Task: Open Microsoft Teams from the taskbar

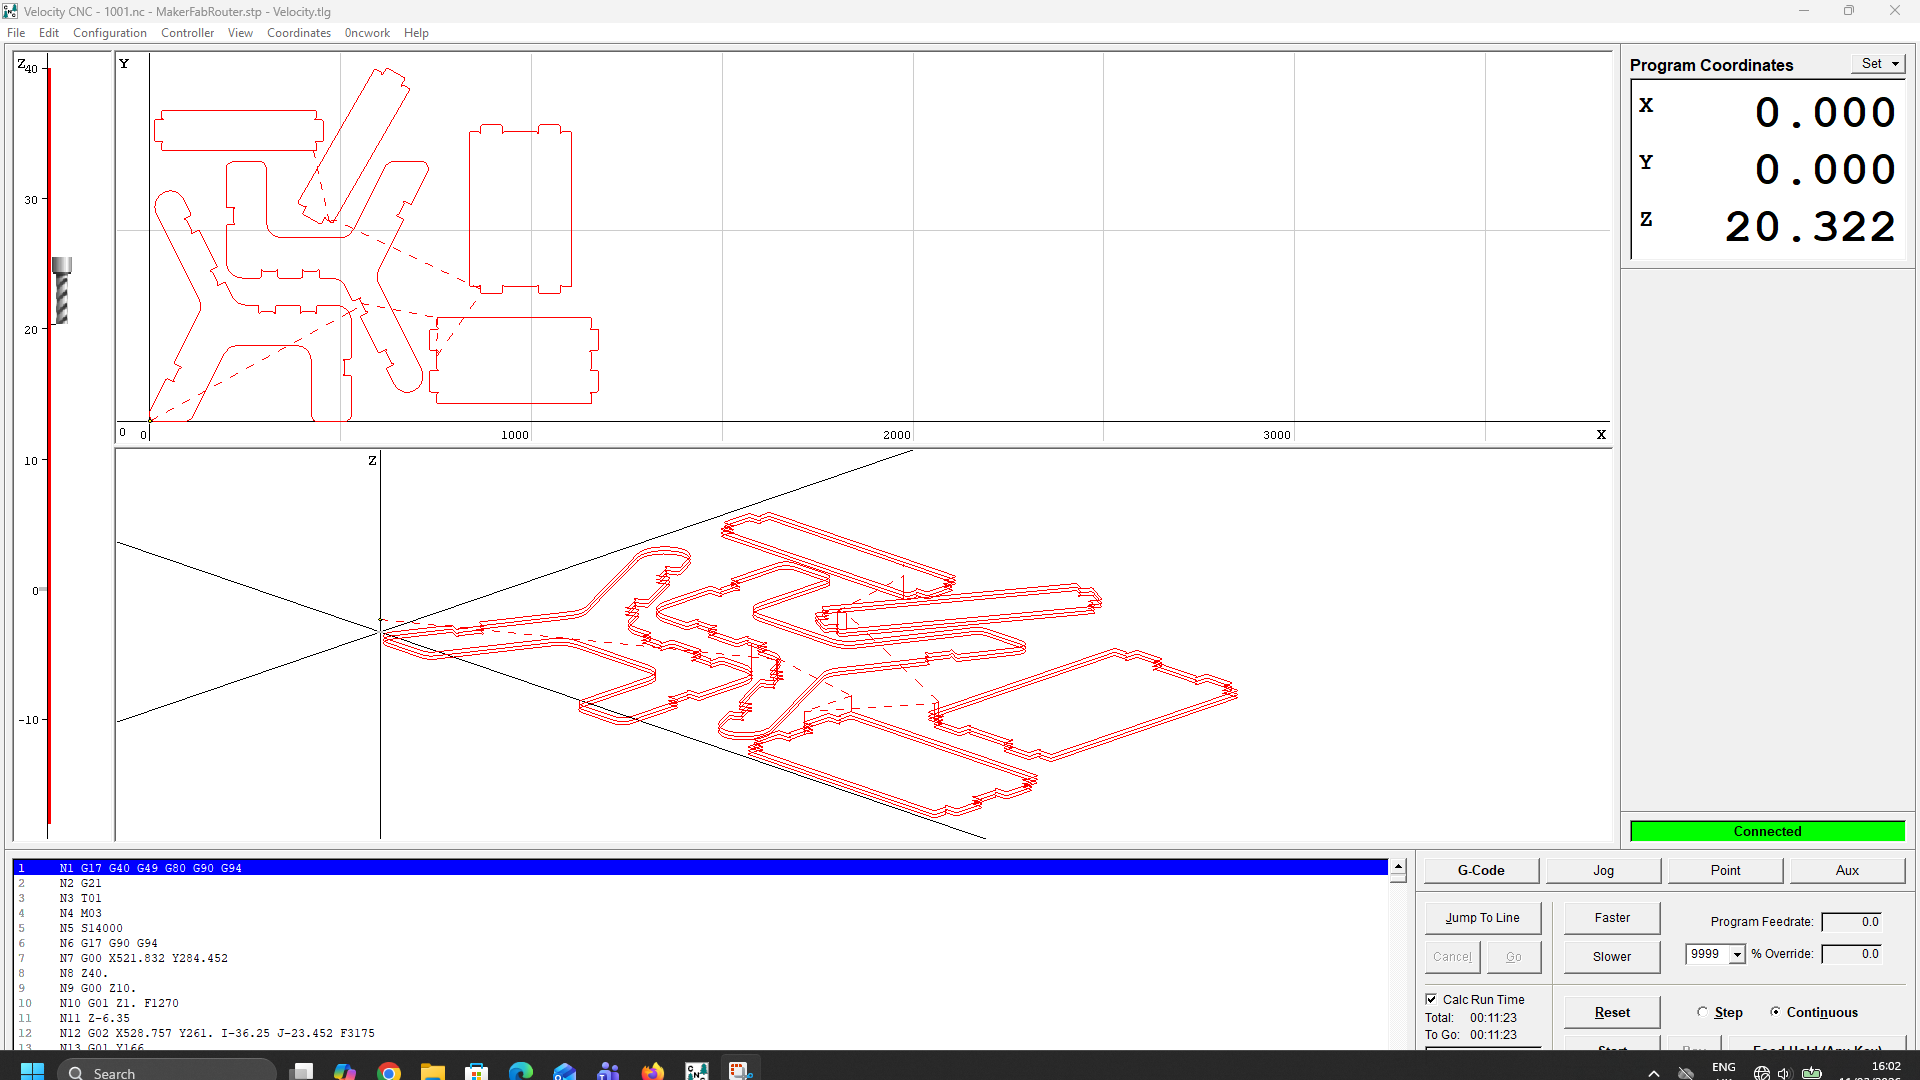Action: (x=608, y=1071)
